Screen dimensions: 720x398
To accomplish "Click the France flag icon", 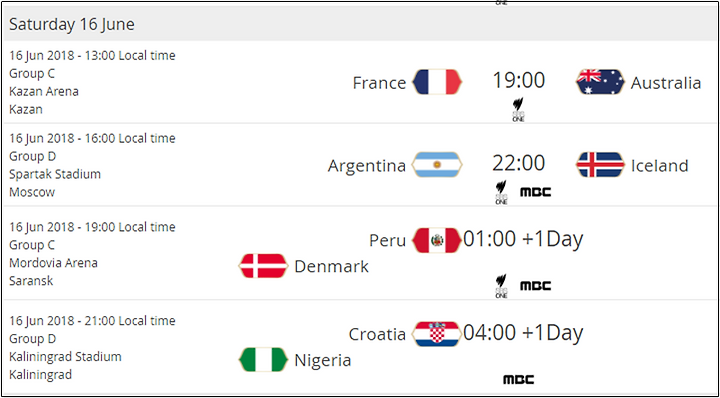I will click(437, 82).
